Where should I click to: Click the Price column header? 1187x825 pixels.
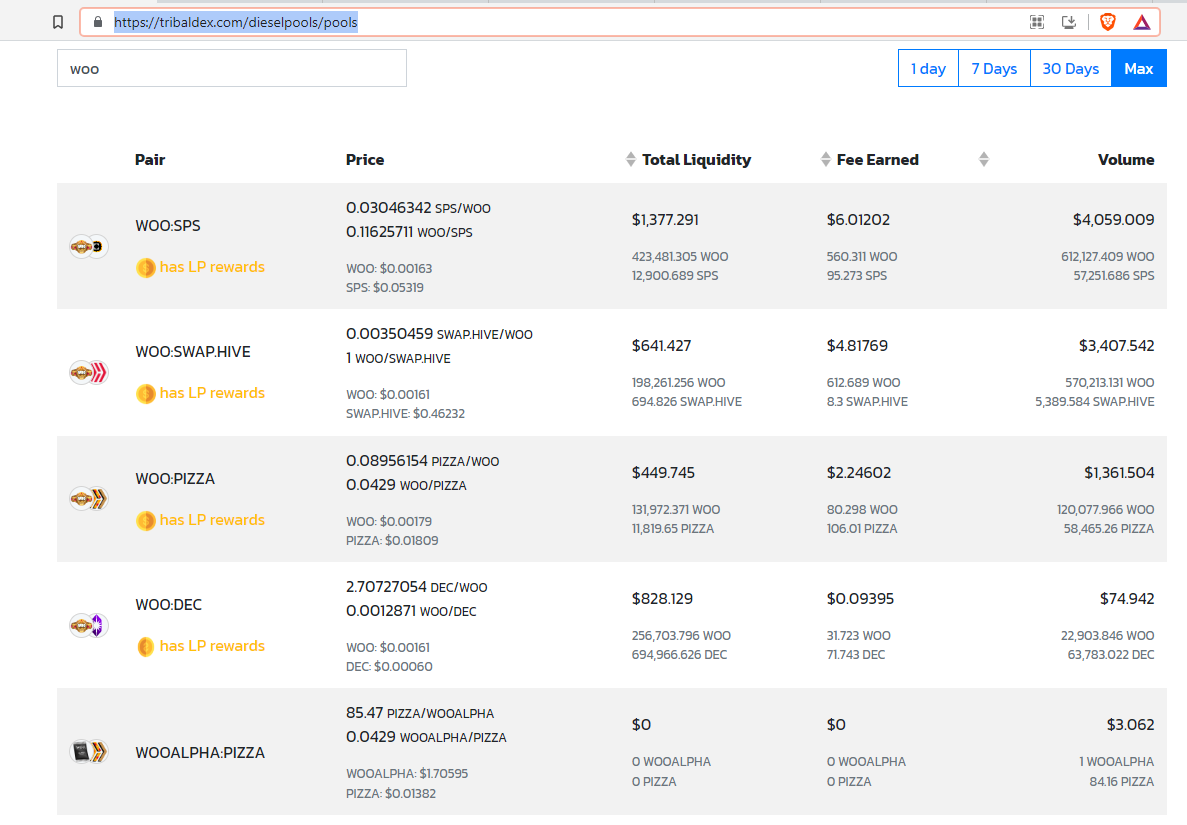click(x=365, y=160)
